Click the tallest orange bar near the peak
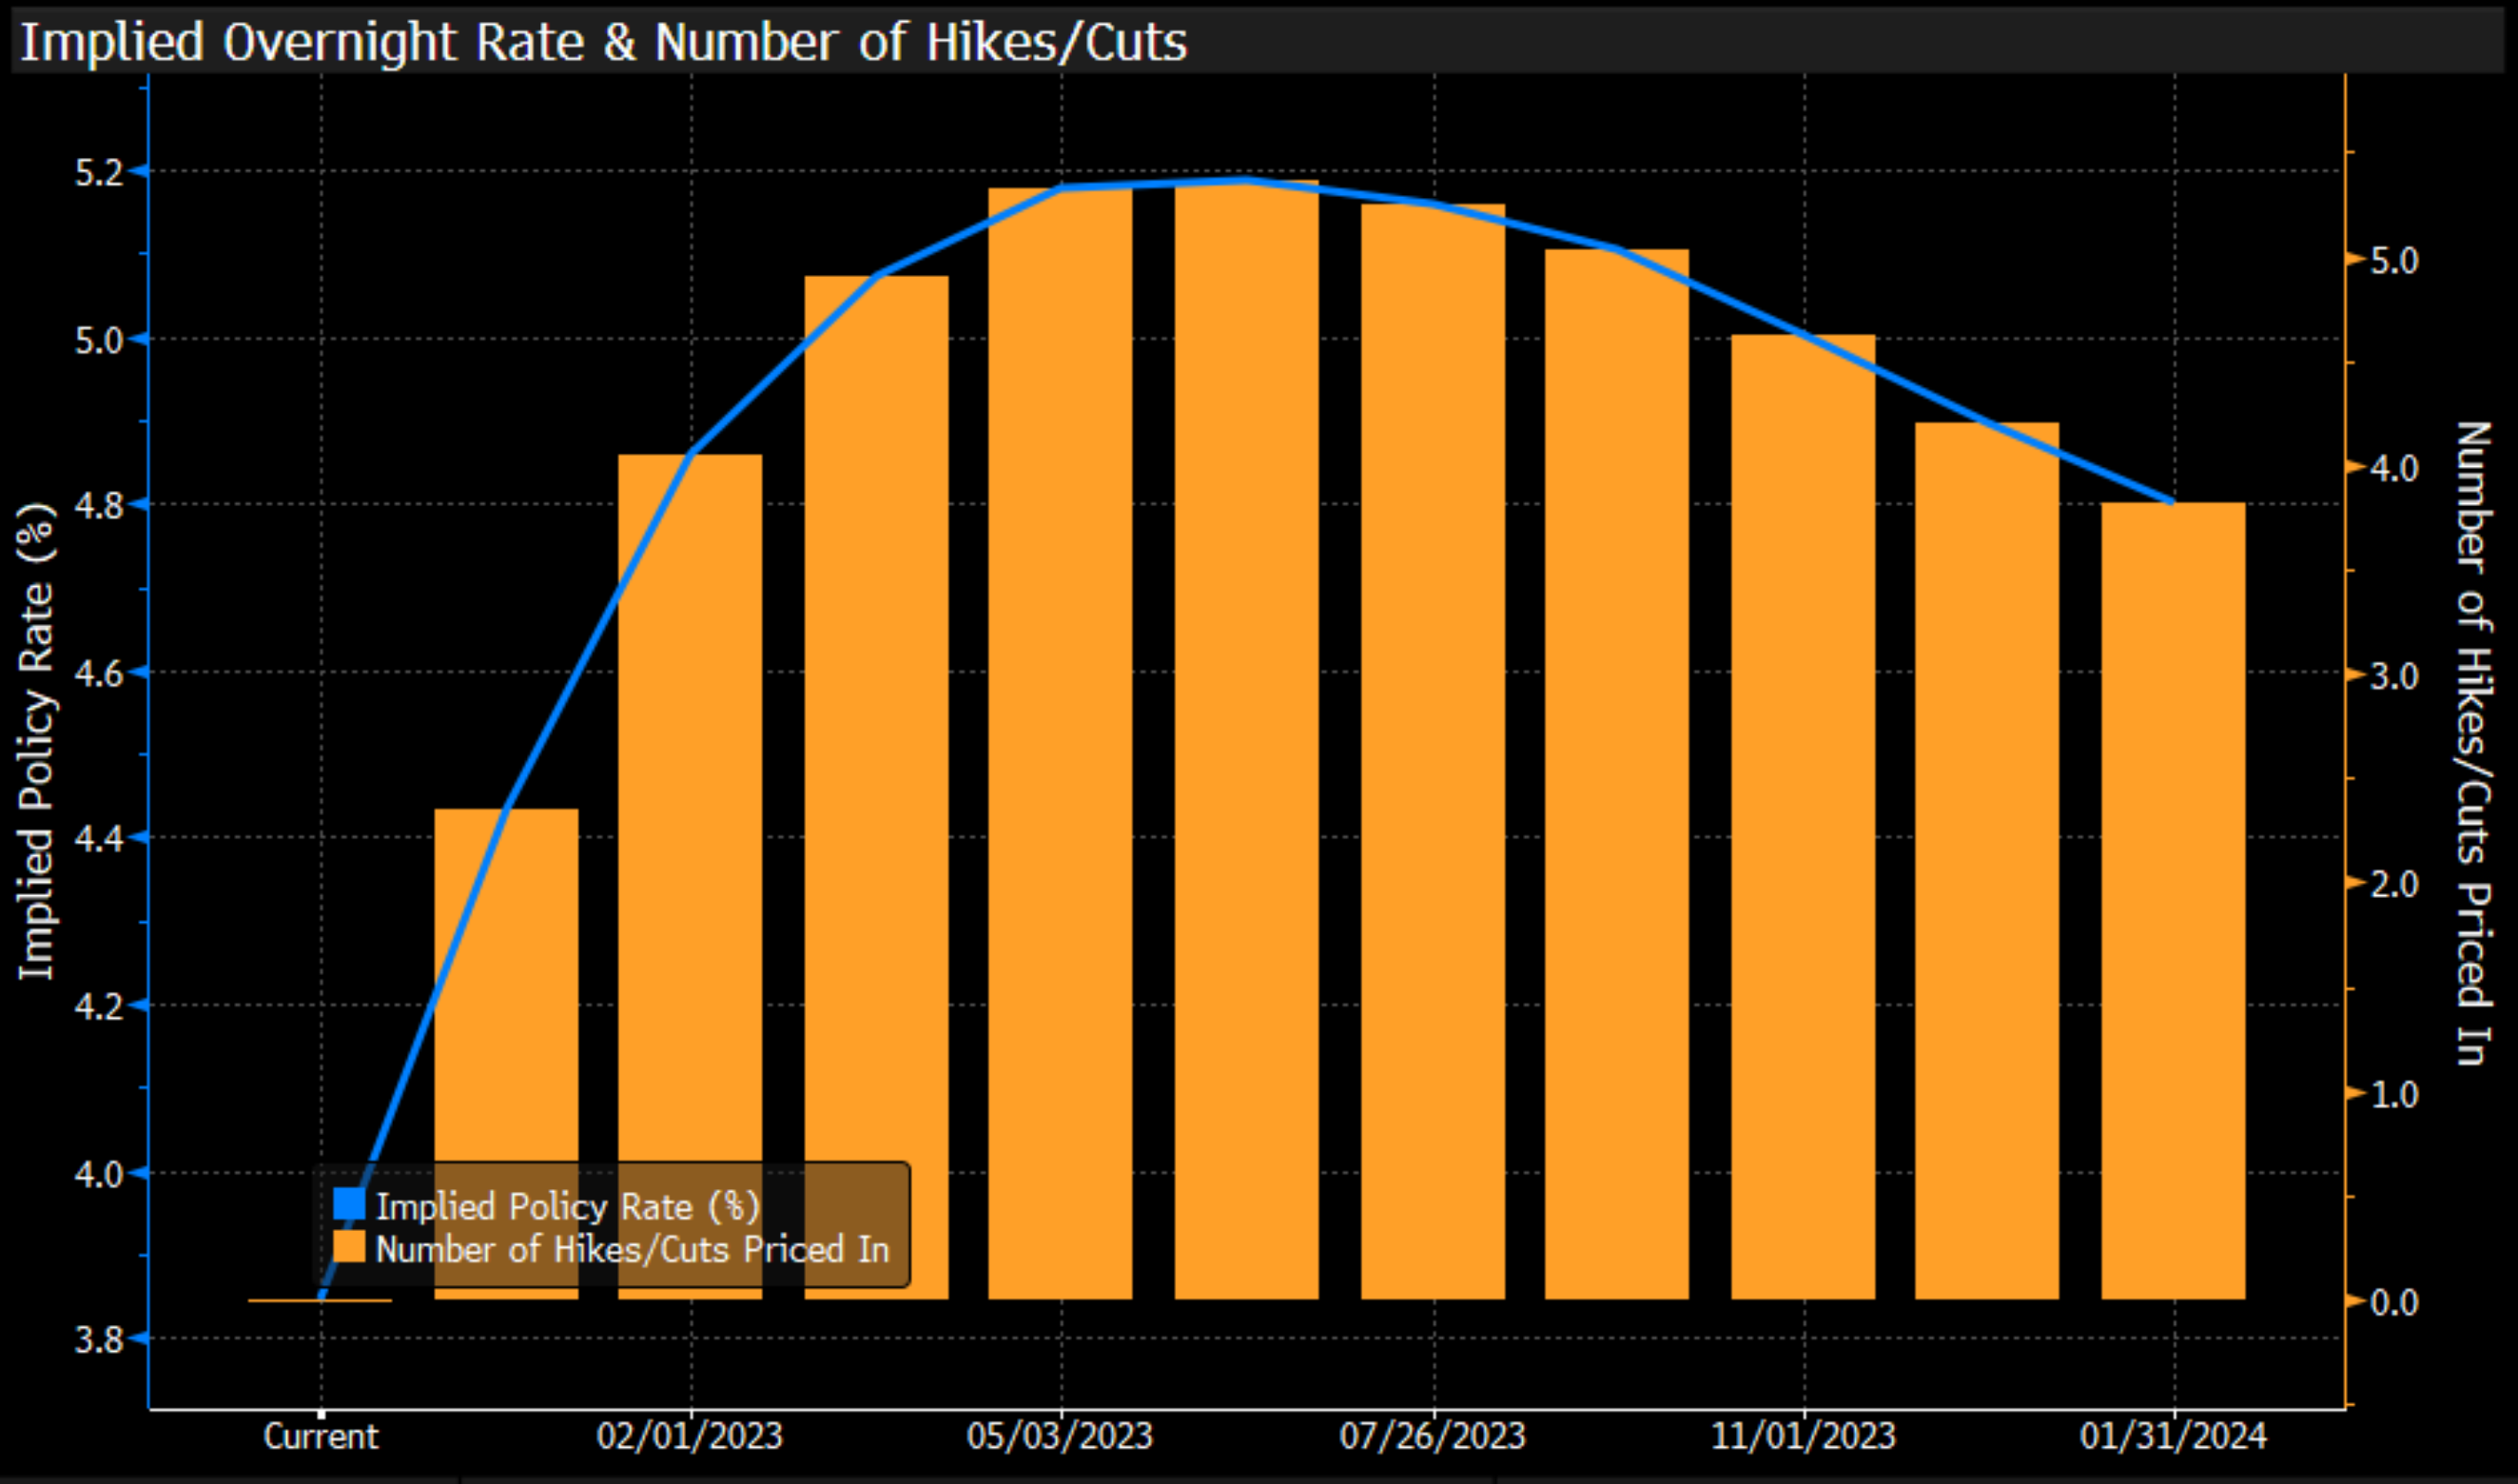The width and height of the screenshot is (2518, 1484). [x=1246, y=740]
